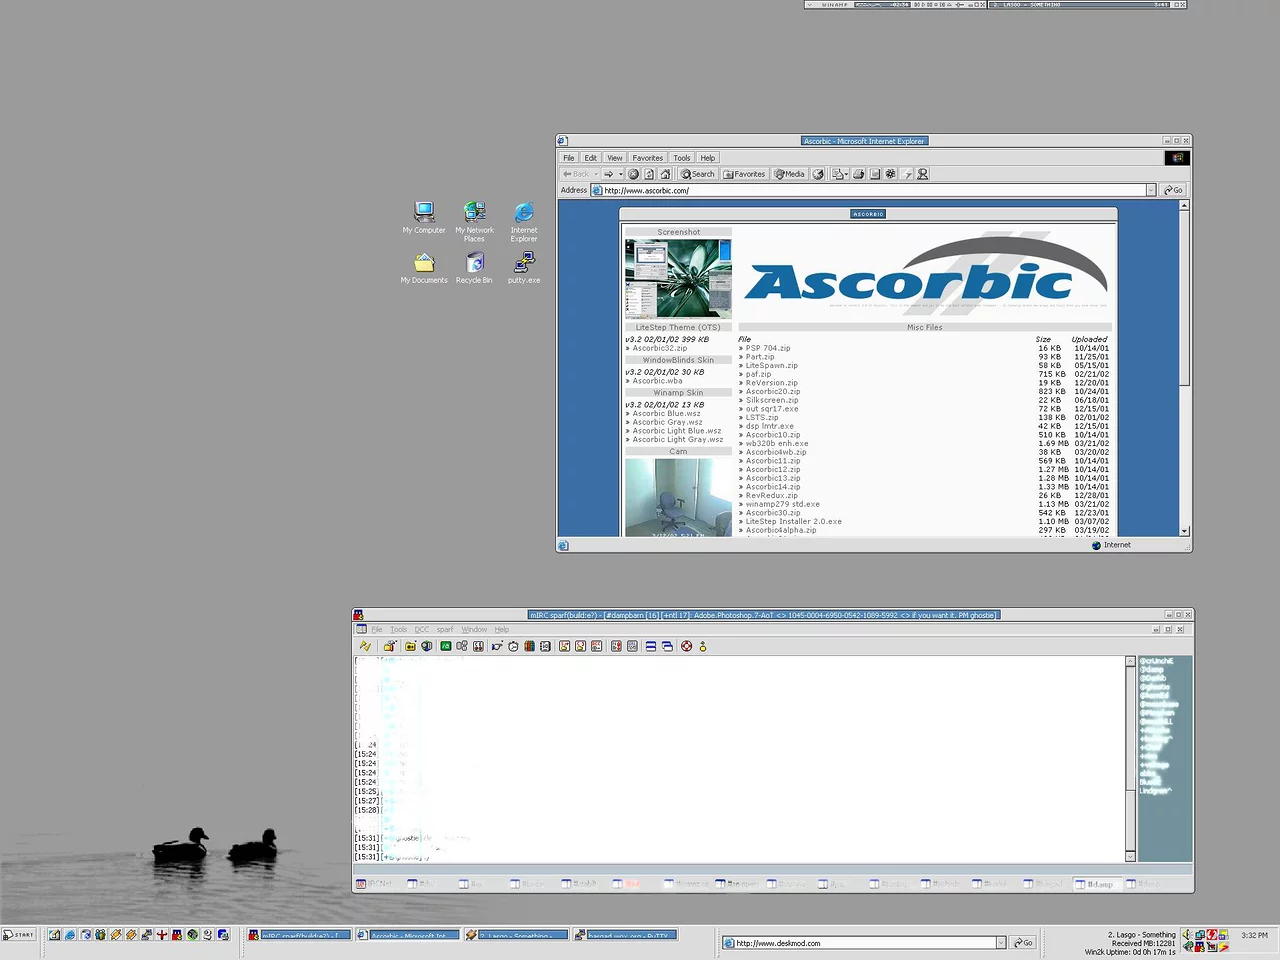The width and height of the screenshot is (1280, 960).
Task: Toggle the Media pane button in IE
Action: [790, 174]
